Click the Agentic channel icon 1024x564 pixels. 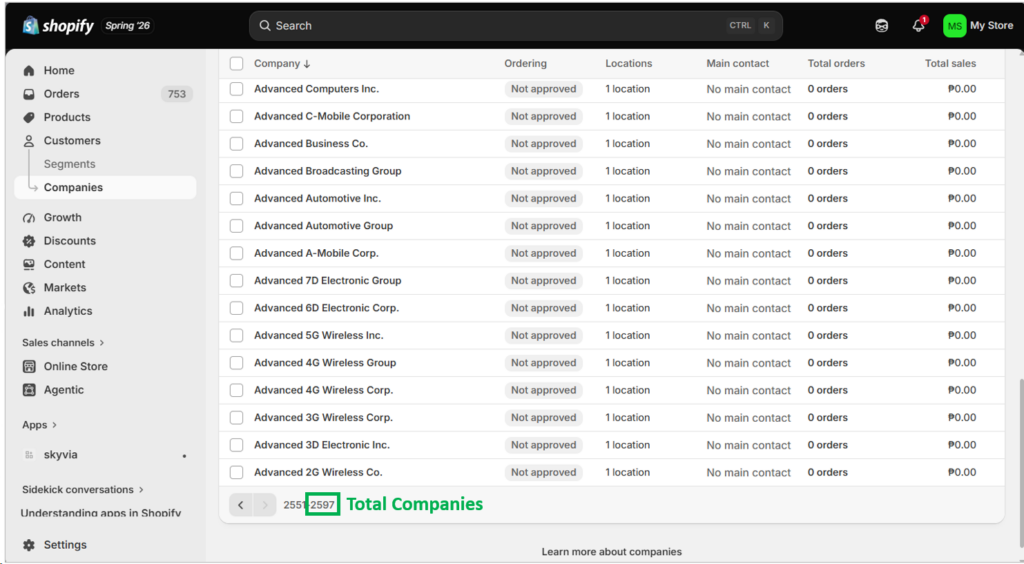(29, 390)
